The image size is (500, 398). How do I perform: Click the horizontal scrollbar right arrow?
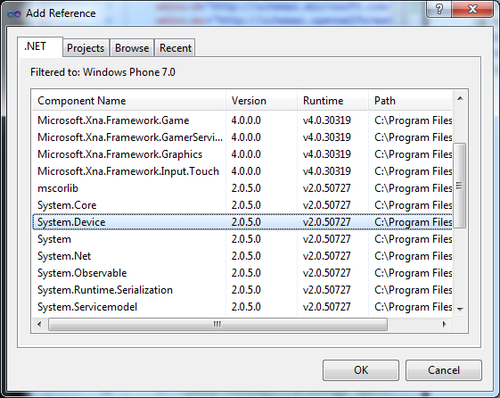tap(444, 324)
